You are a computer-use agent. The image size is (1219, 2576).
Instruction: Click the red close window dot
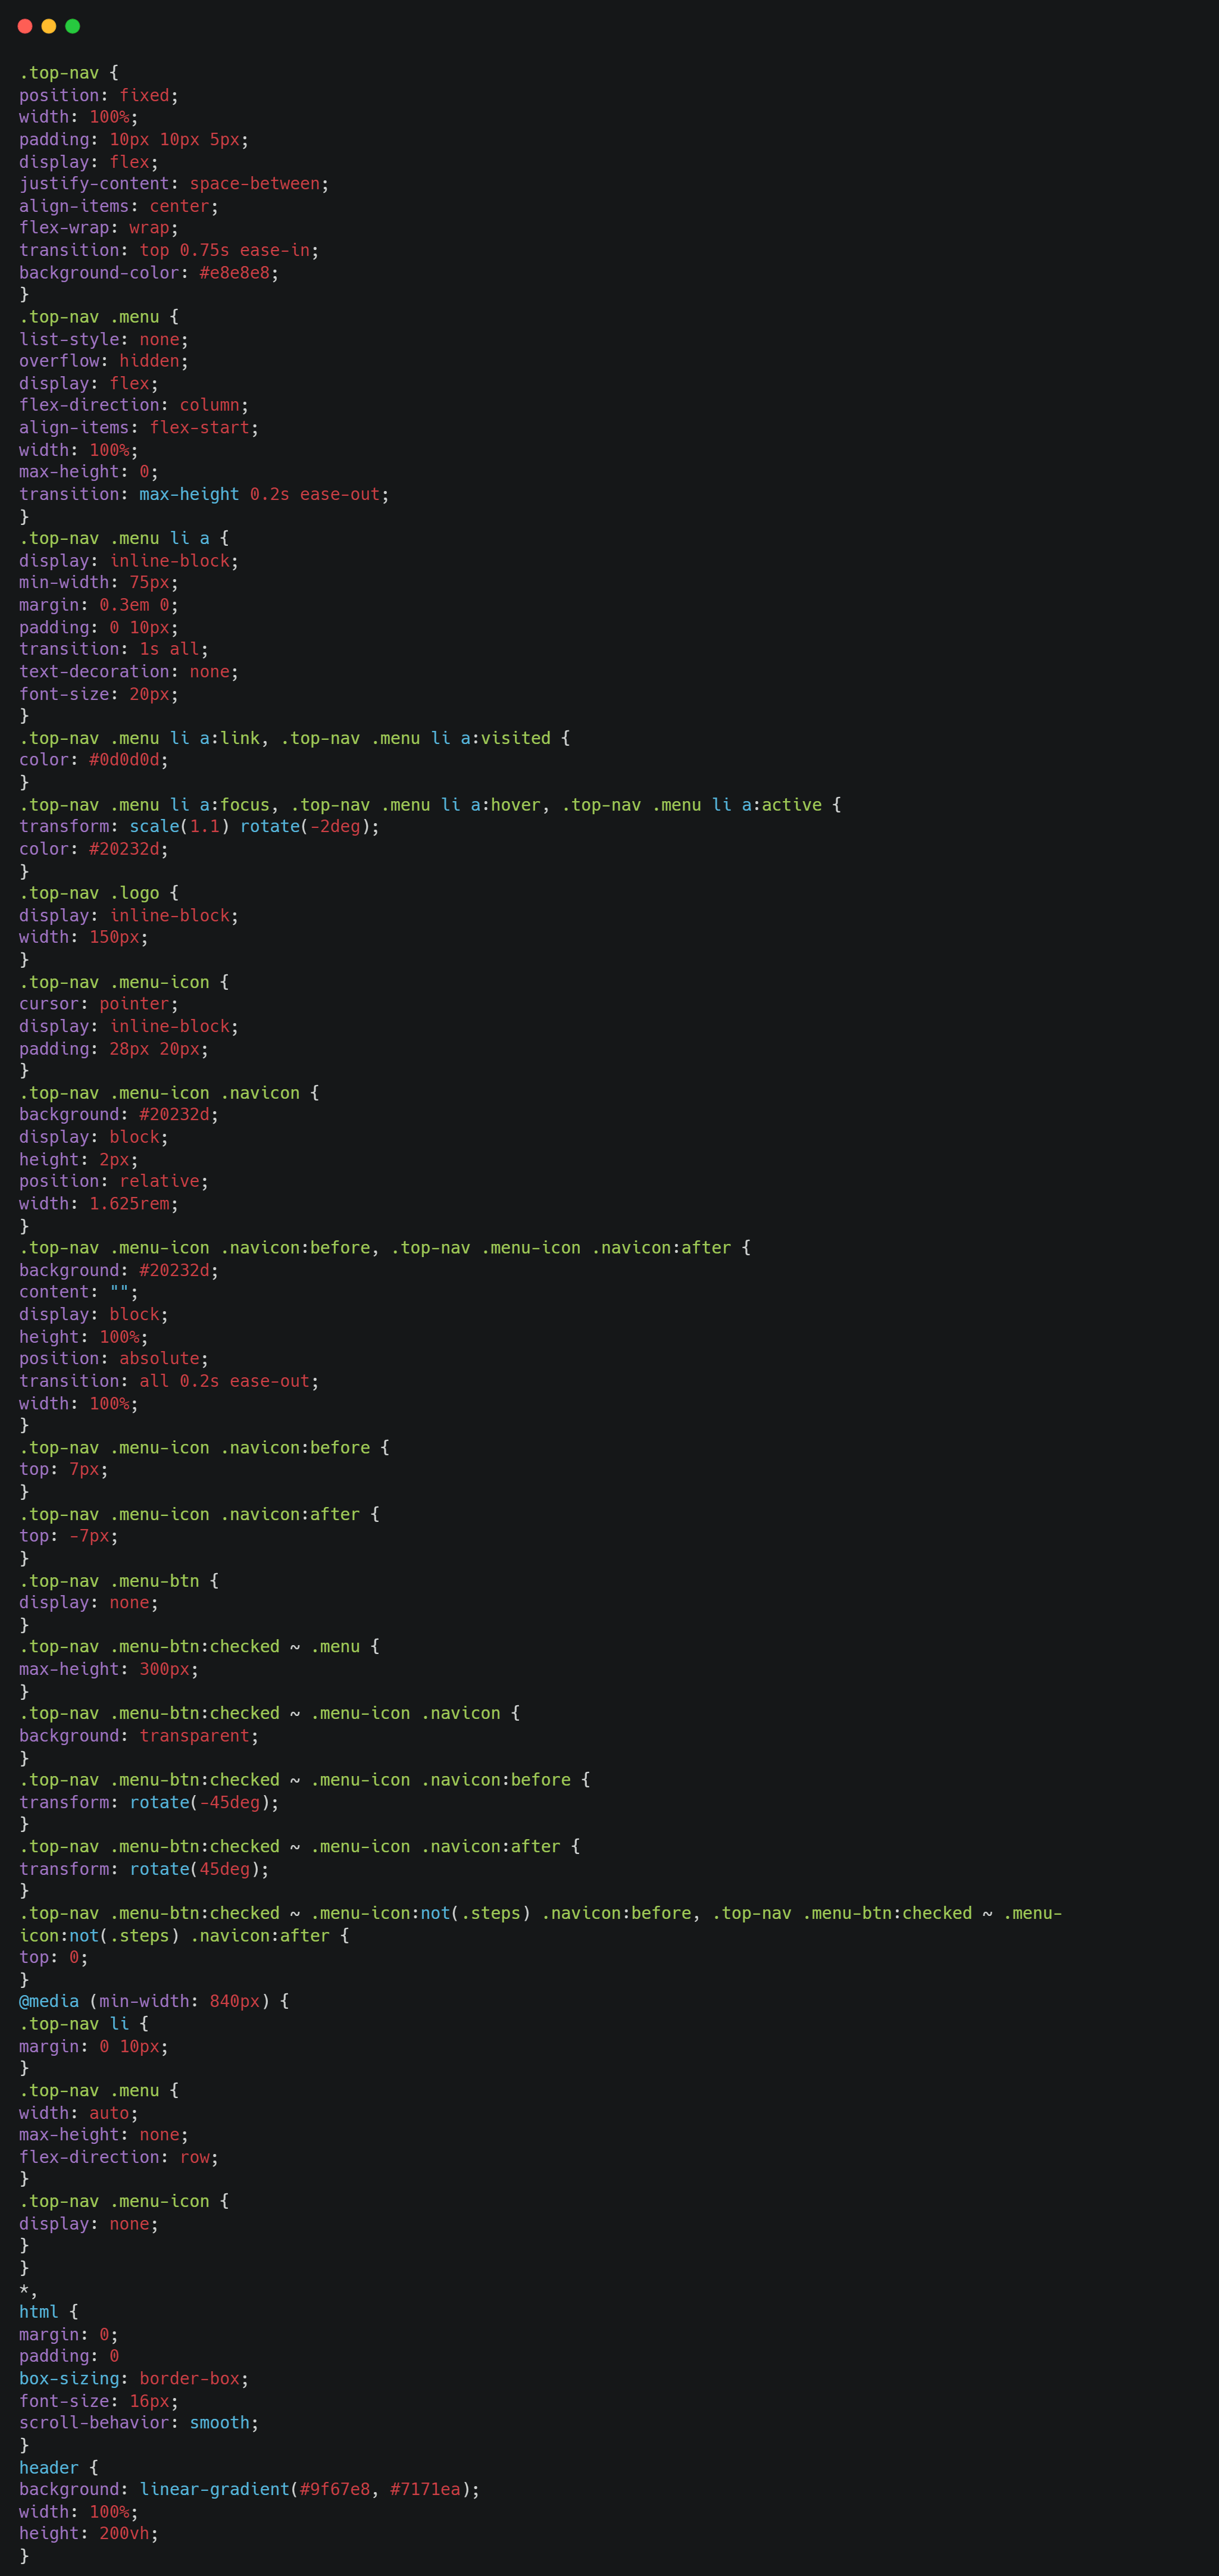(x=25, y=26)
